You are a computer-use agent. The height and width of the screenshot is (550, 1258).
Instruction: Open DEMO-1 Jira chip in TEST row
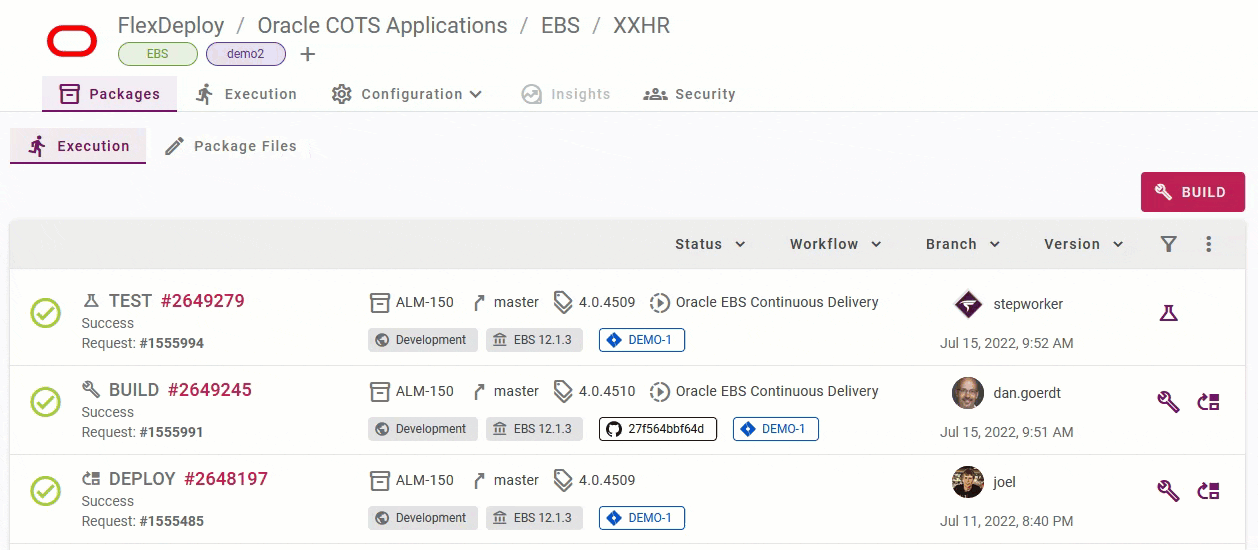642,340
